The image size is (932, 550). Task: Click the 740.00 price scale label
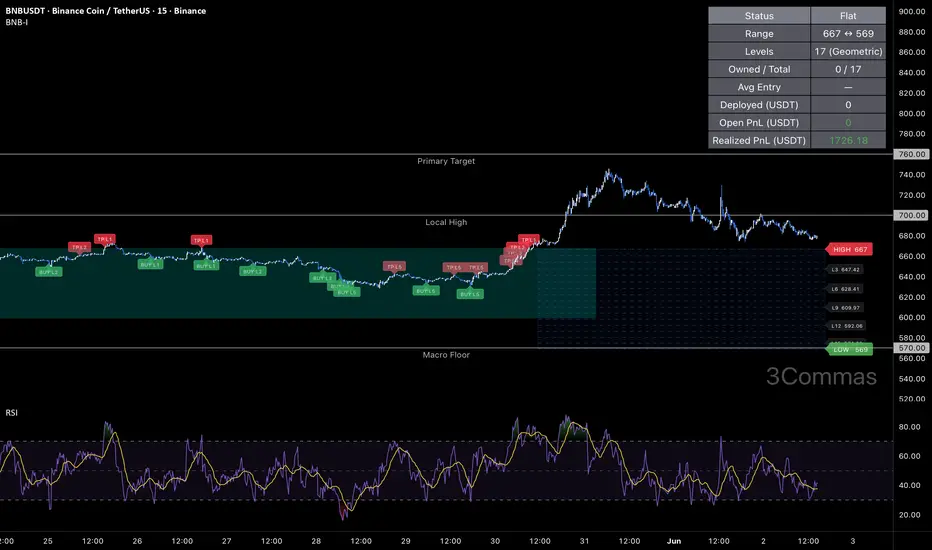912,175
